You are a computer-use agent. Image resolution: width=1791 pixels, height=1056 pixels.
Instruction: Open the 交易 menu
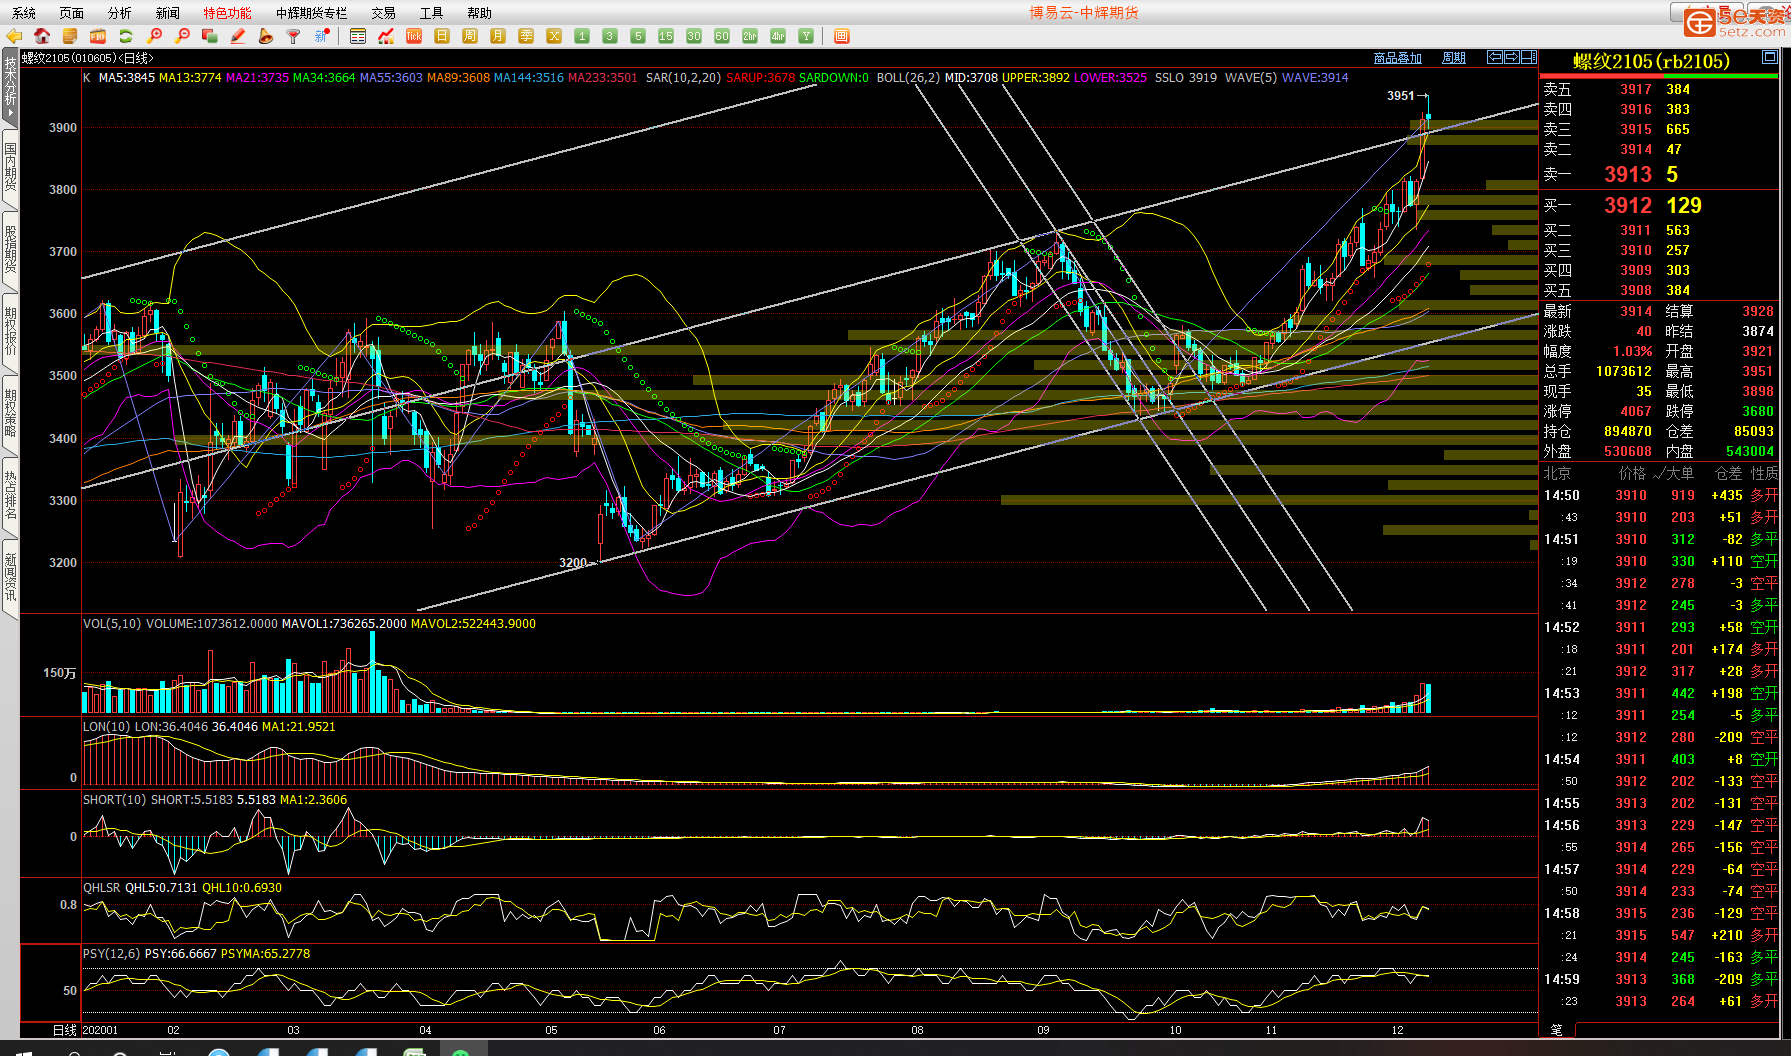pos(384,13)
